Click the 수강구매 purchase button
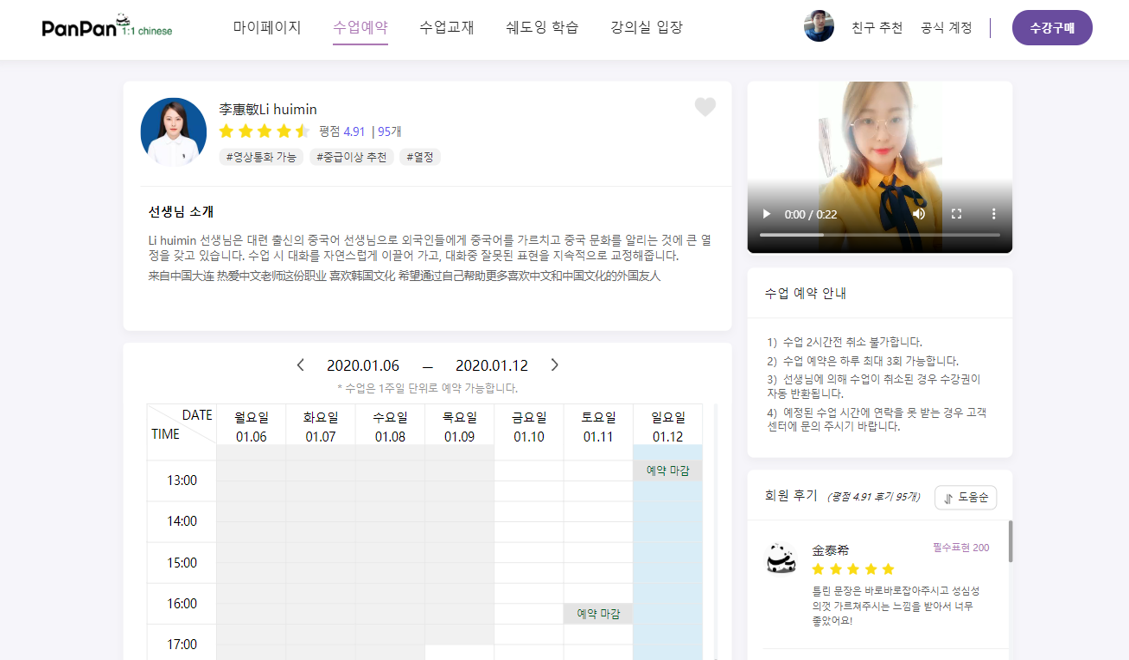The width and height of the screenshot is (1129, 660). (x=1052, y=28)
